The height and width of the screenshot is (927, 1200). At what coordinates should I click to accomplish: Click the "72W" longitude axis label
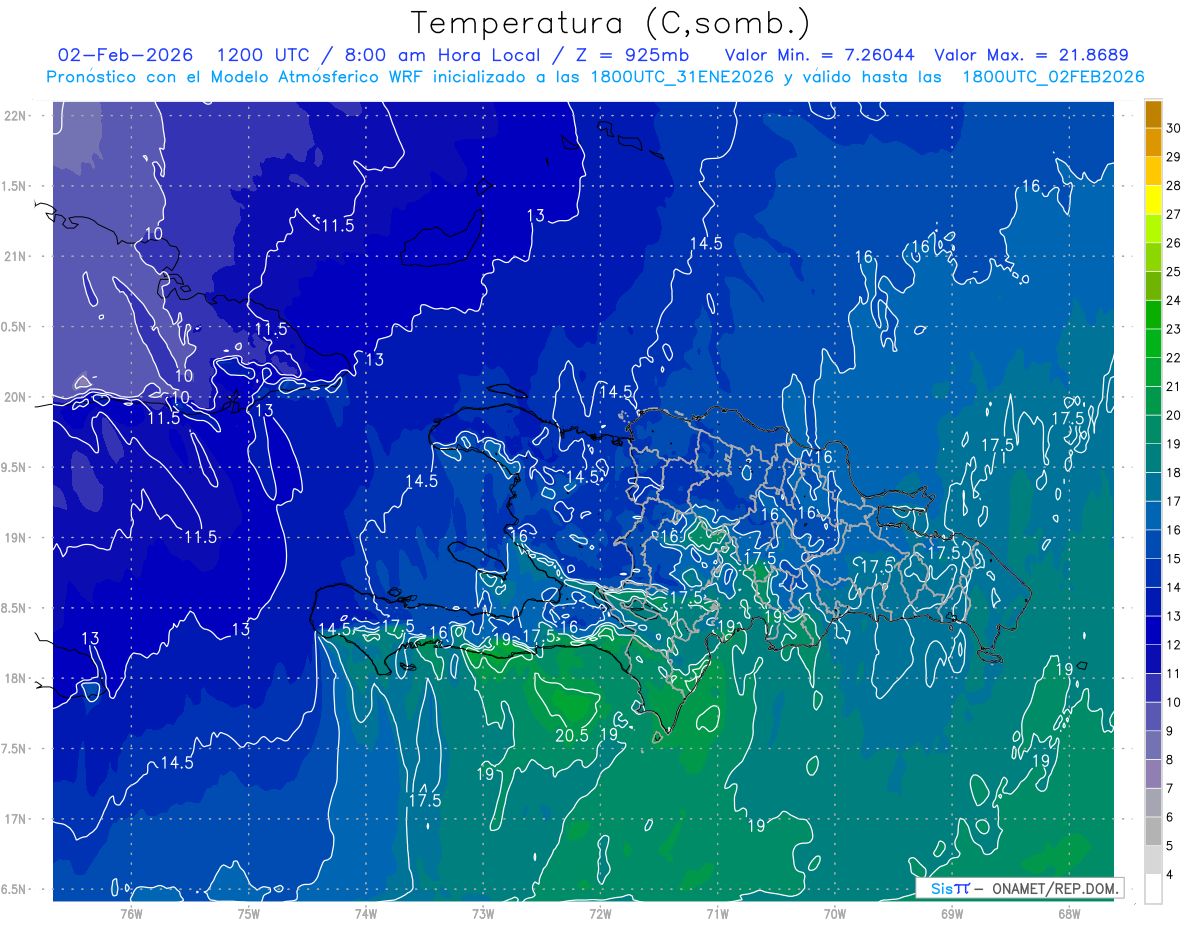click(x=600, y=913)
